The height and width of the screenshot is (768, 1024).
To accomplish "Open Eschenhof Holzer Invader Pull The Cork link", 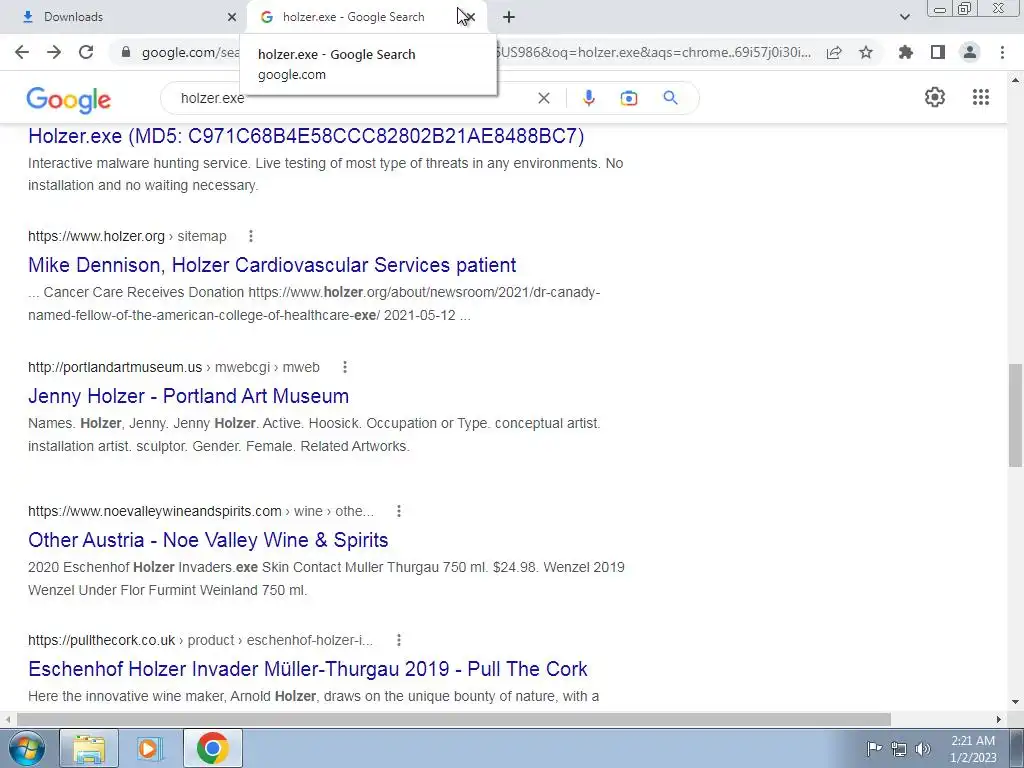I will coord(308,669).
